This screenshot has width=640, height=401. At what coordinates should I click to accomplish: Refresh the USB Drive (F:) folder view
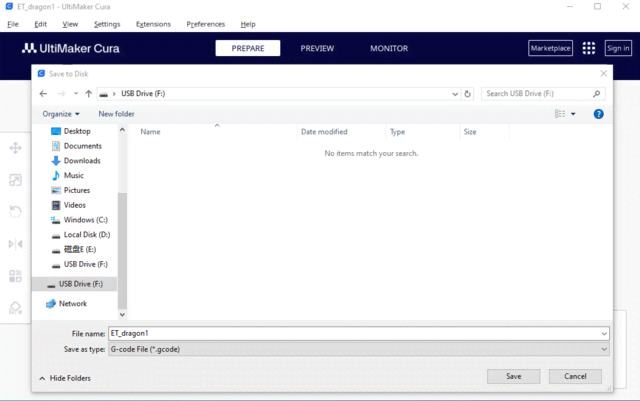(468, 94)
